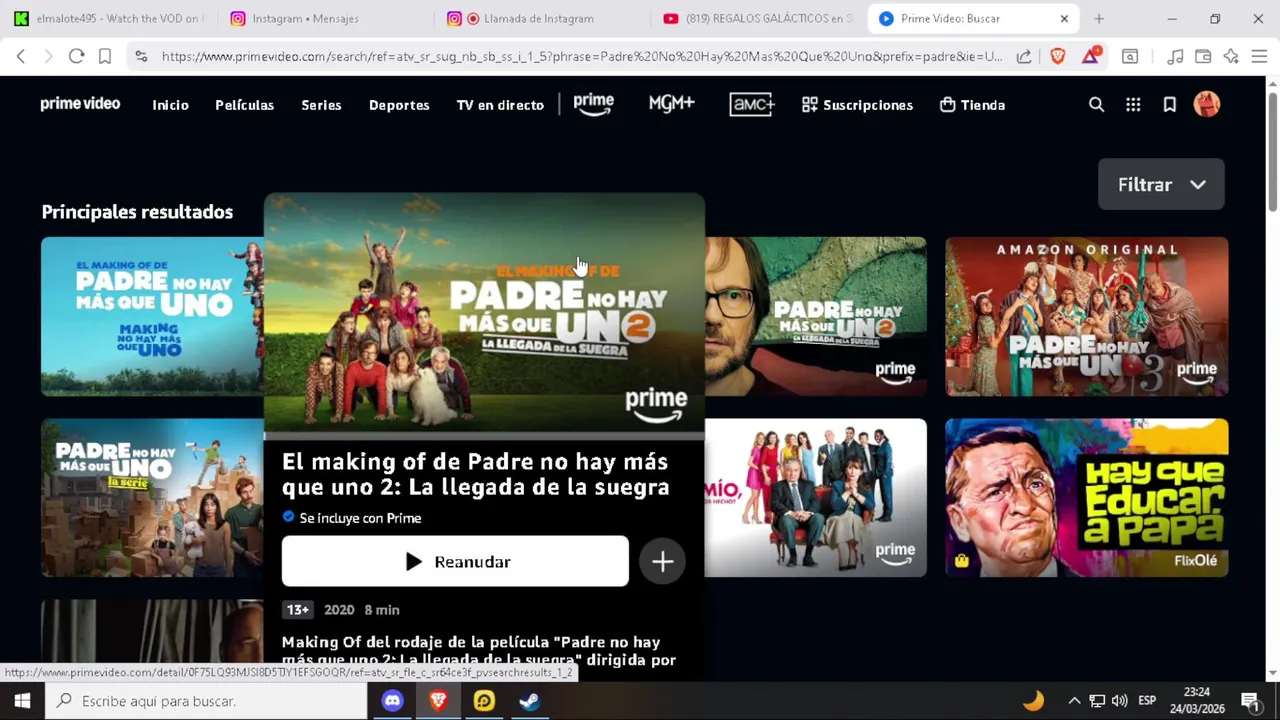Click the browser address bar URL
The width and height of the screenshot is (1280, 720).
(x=581, y=56)
